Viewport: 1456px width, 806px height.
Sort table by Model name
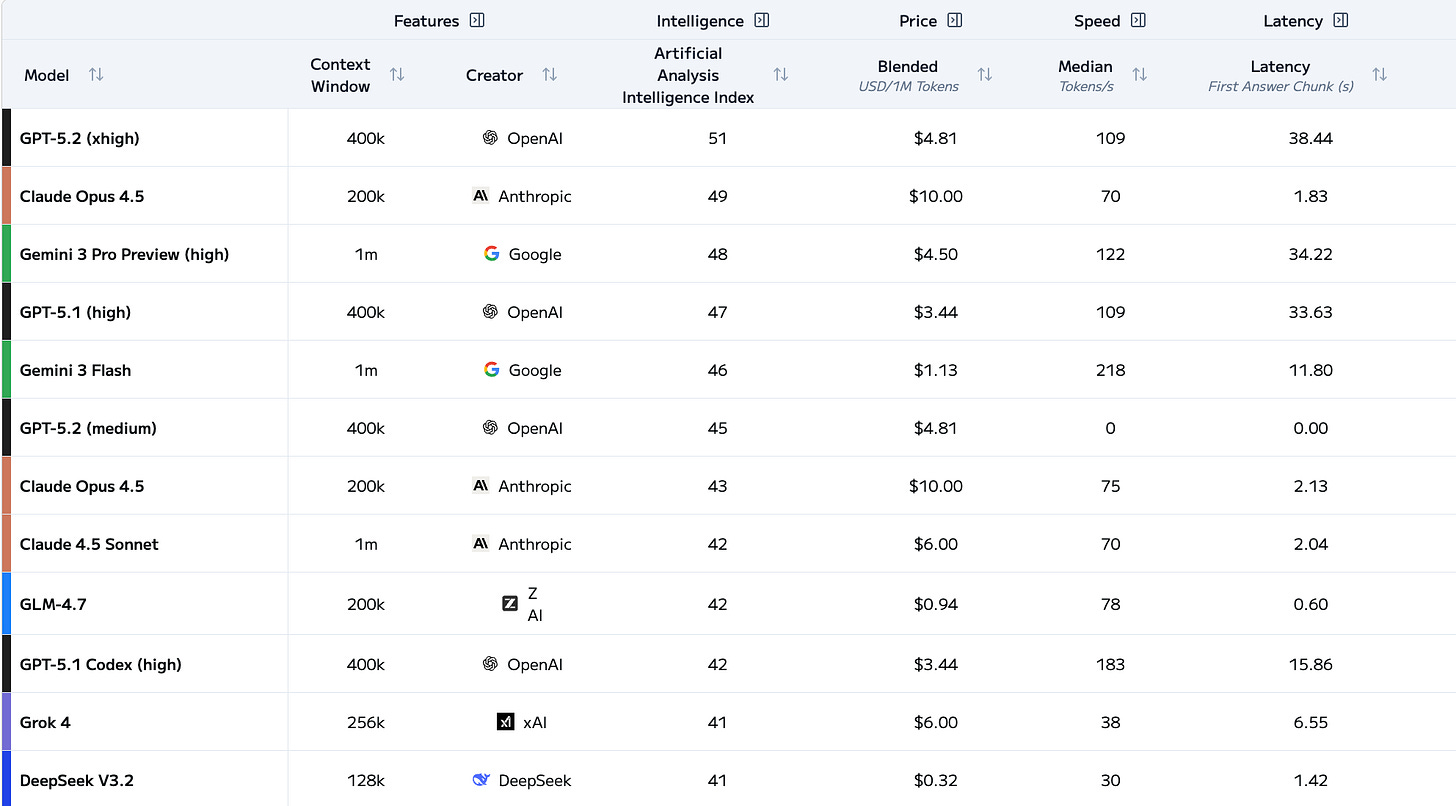96,75
